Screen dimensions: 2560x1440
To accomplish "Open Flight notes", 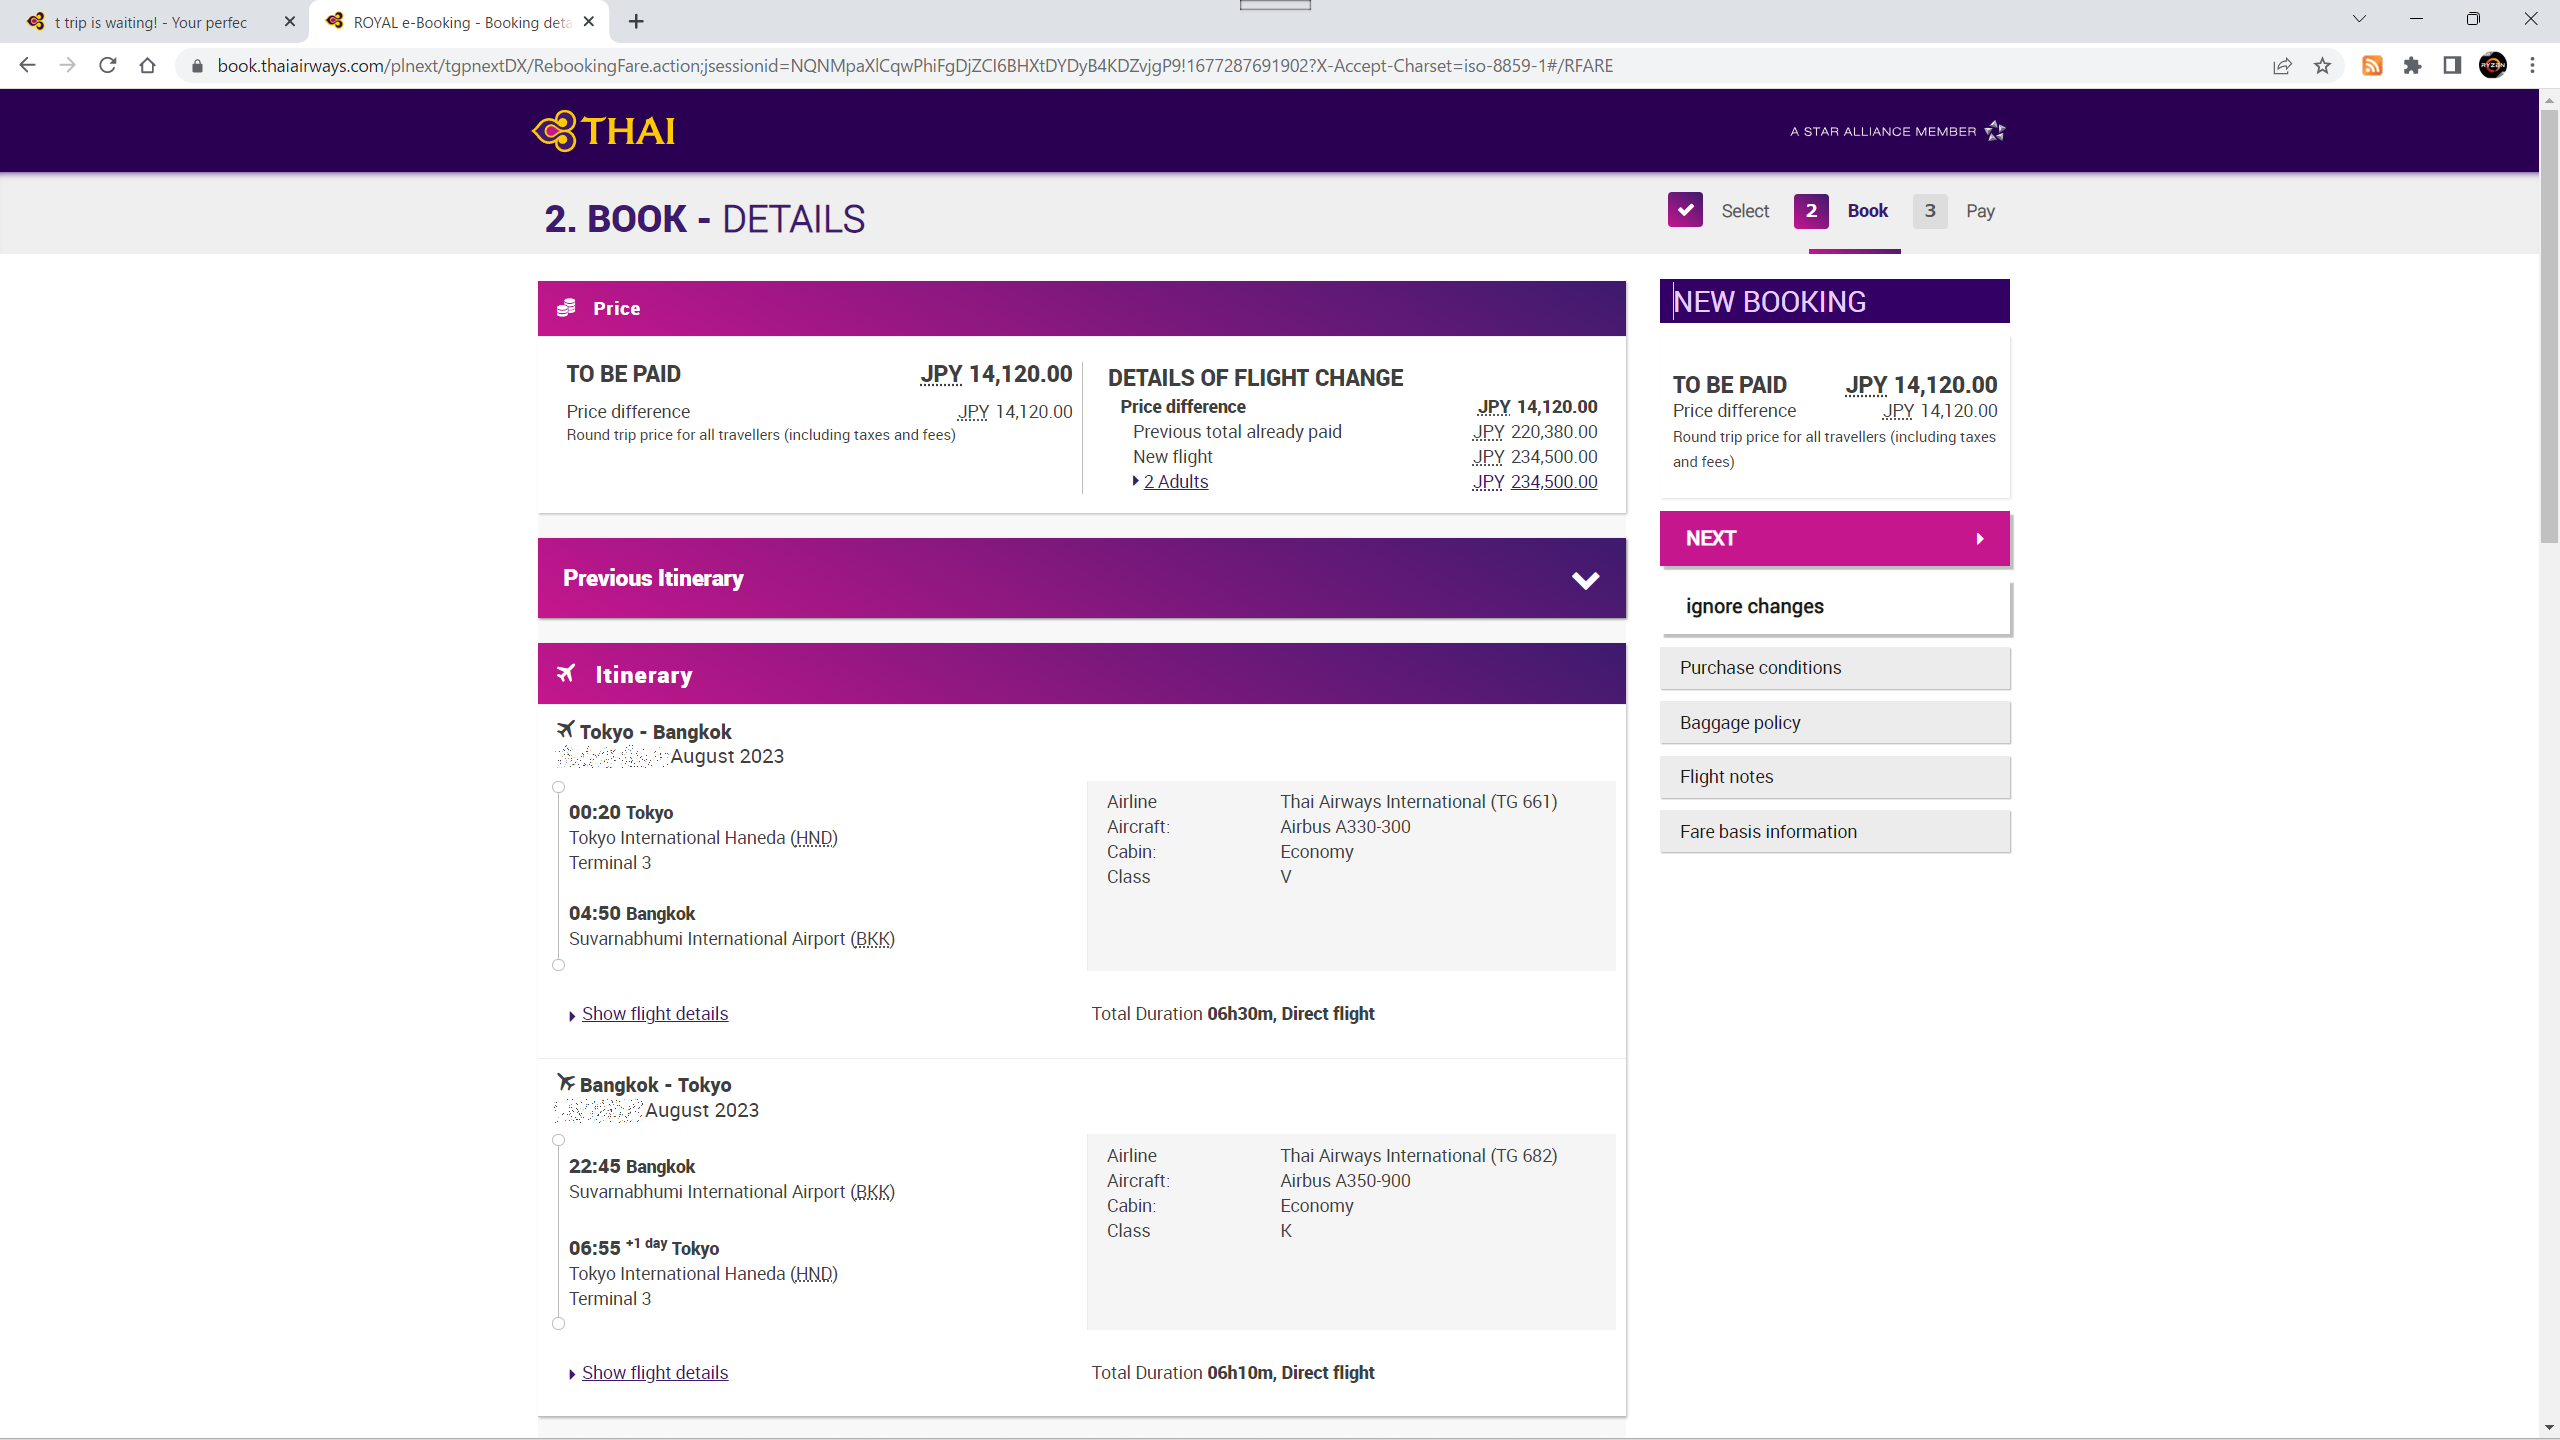I will [1835, 776].
